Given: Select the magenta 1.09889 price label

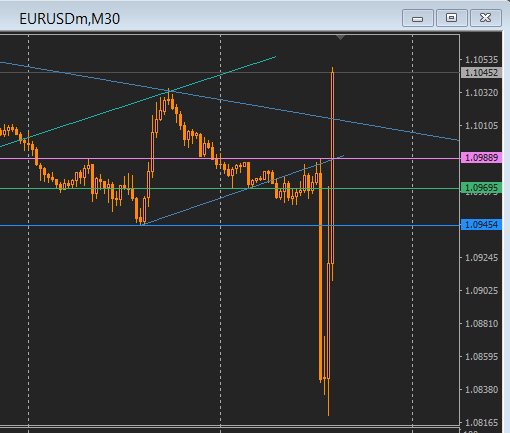Looking at the screenshot, I should click(481, 157).
